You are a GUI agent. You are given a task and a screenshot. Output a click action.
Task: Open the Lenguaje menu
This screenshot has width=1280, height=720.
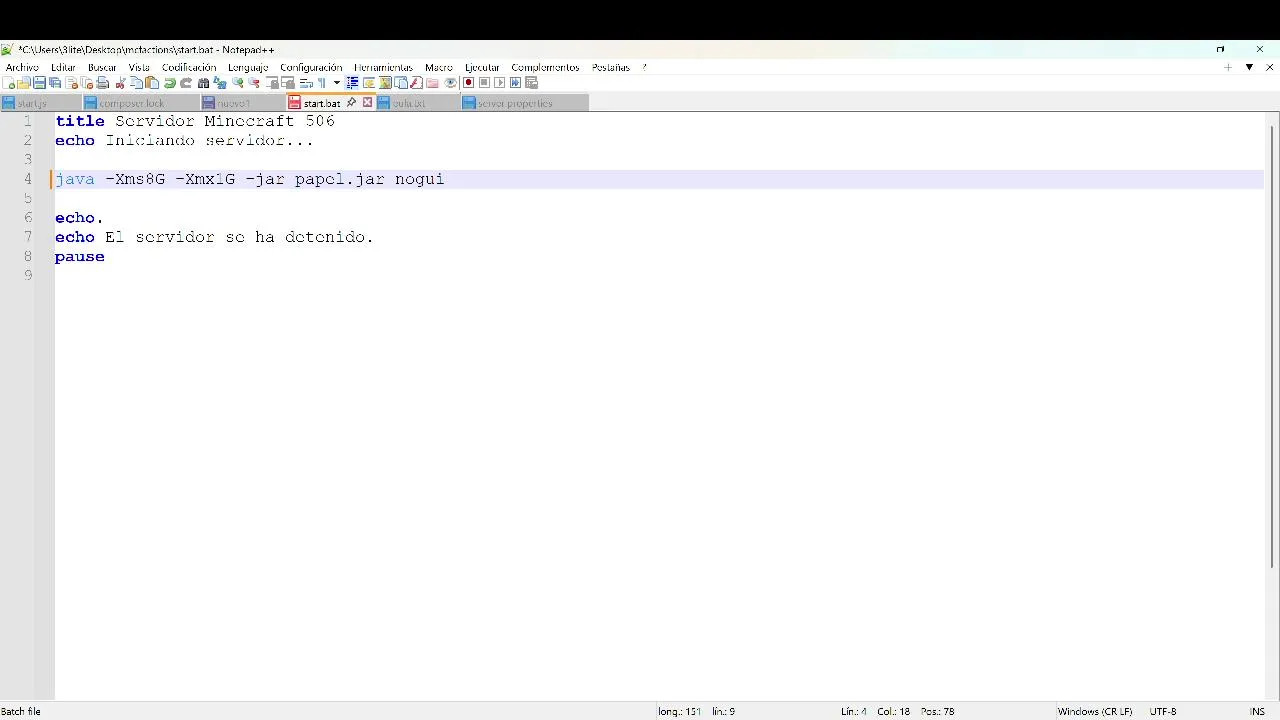(x=248, y=67)
